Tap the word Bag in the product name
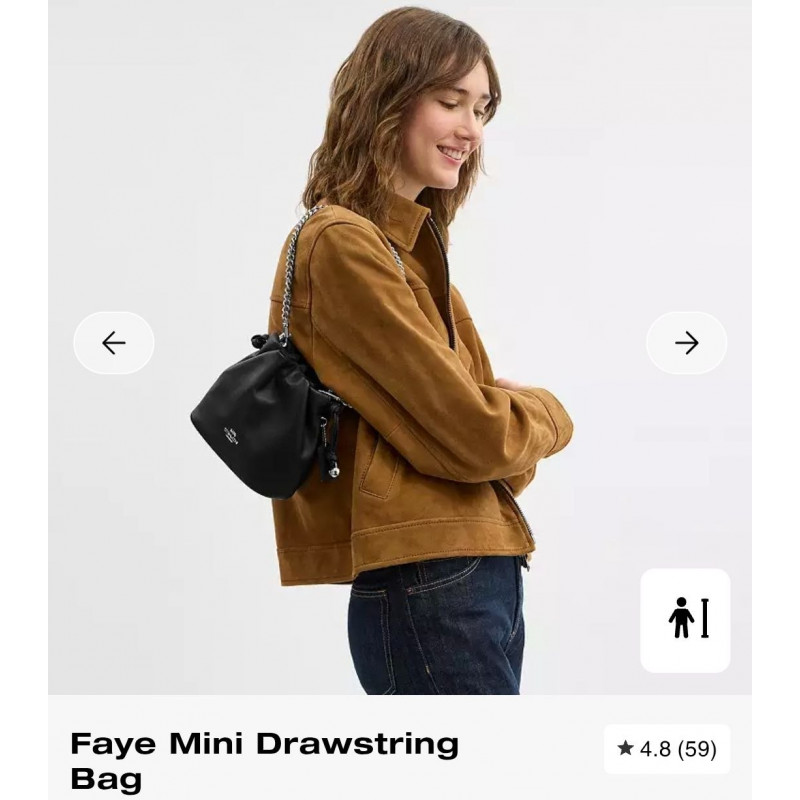Viewport: 800px width, 800px height. pyautogui.click(x=106, y=779)
